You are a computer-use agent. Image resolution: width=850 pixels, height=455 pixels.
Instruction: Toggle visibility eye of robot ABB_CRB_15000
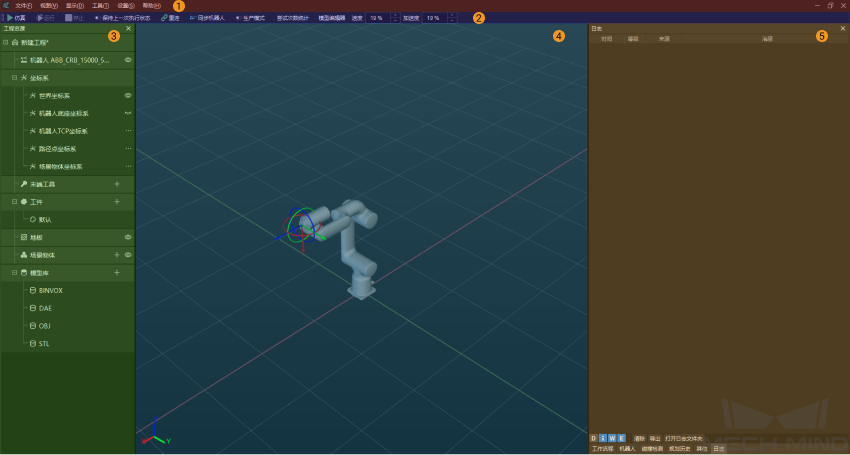(128, 60)
